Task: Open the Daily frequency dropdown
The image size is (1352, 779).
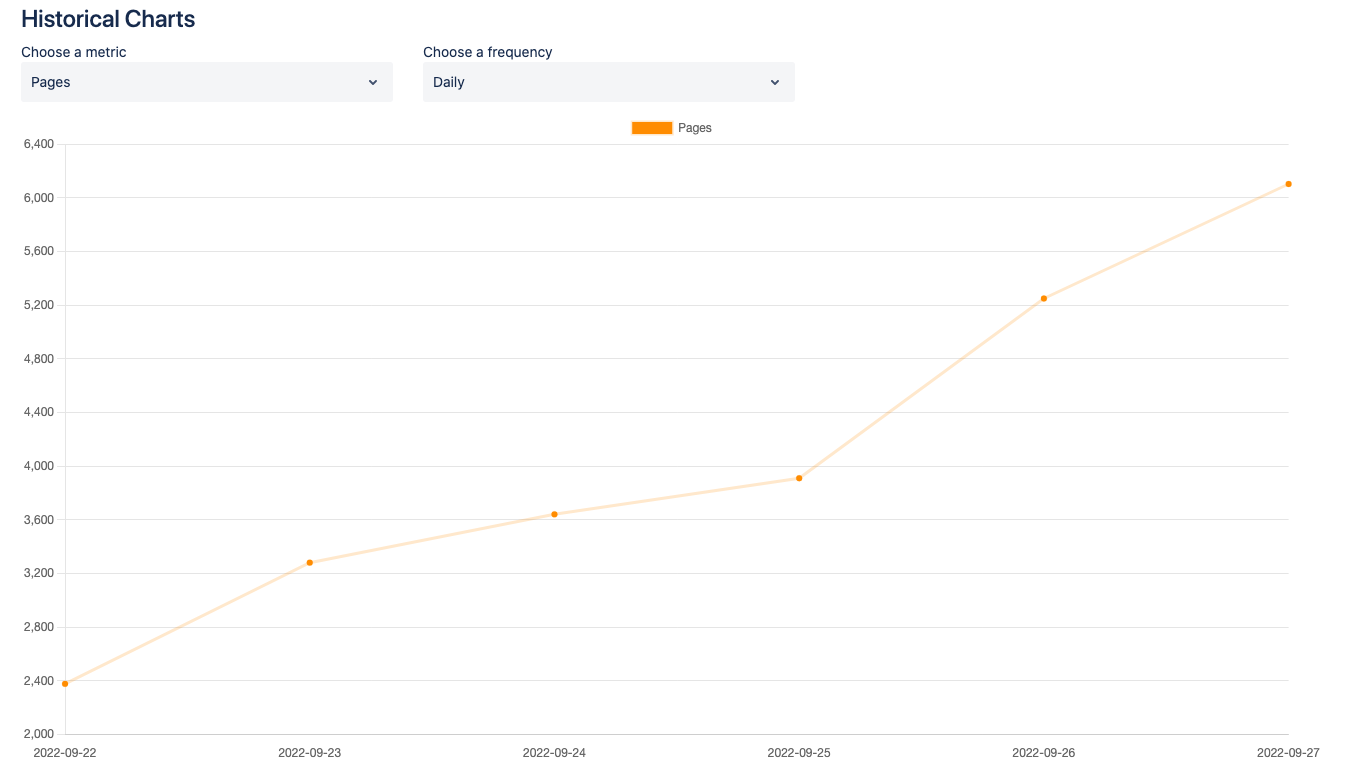Action: (x=608, y=82)
